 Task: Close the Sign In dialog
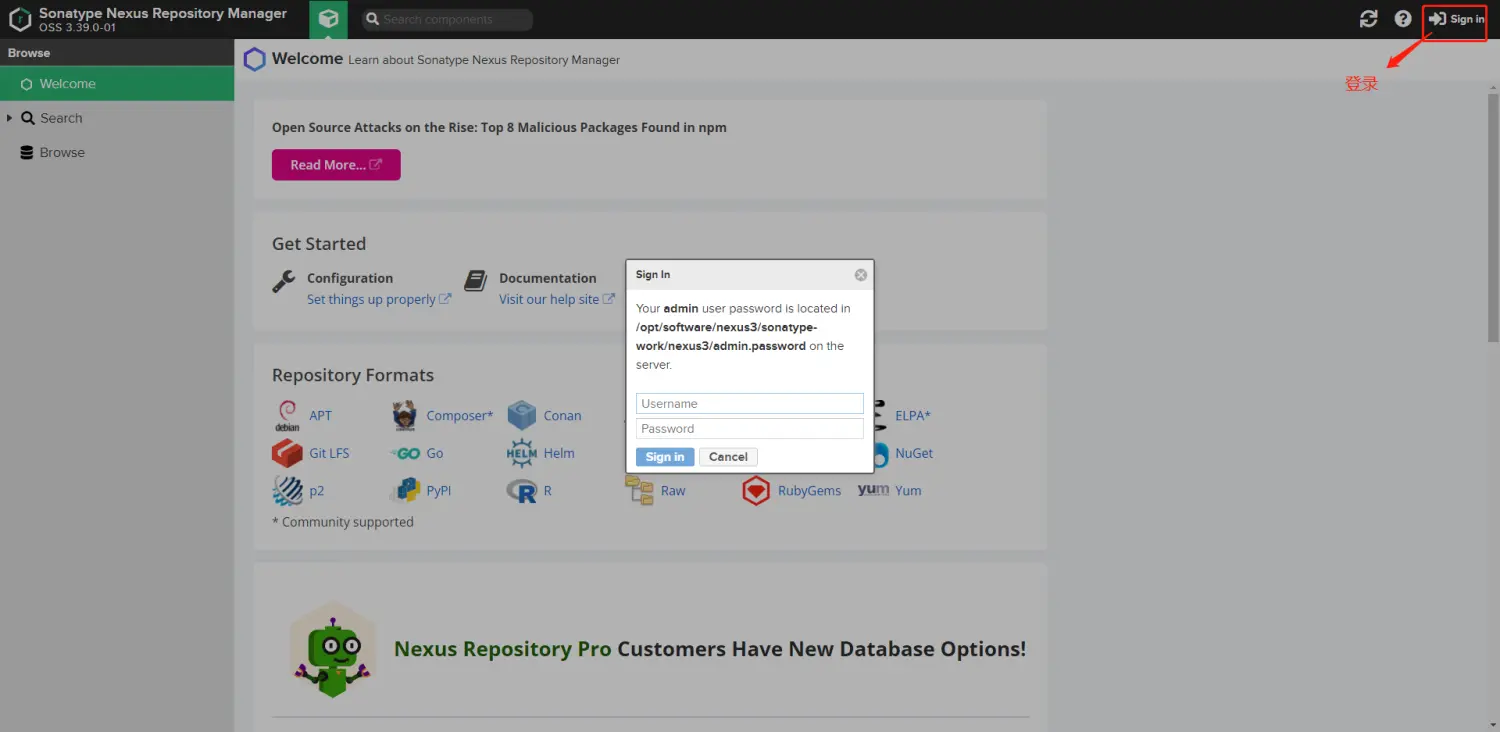click(860, 275)
